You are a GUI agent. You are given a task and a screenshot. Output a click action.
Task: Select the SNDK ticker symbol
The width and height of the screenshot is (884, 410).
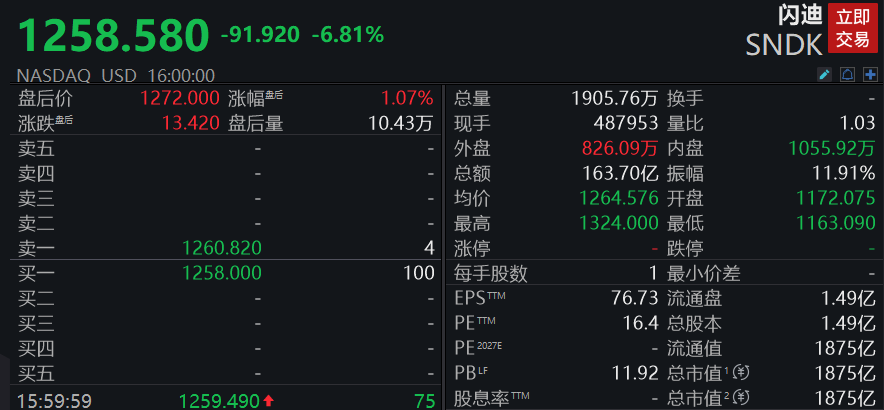pos(784,45)
